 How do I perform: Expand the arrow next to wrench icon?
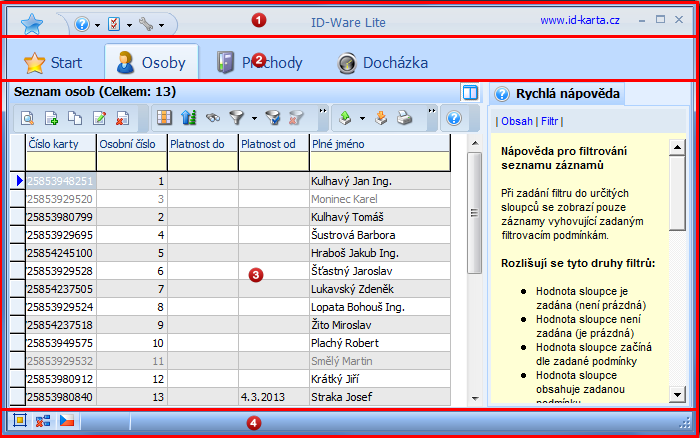point(161,25)
